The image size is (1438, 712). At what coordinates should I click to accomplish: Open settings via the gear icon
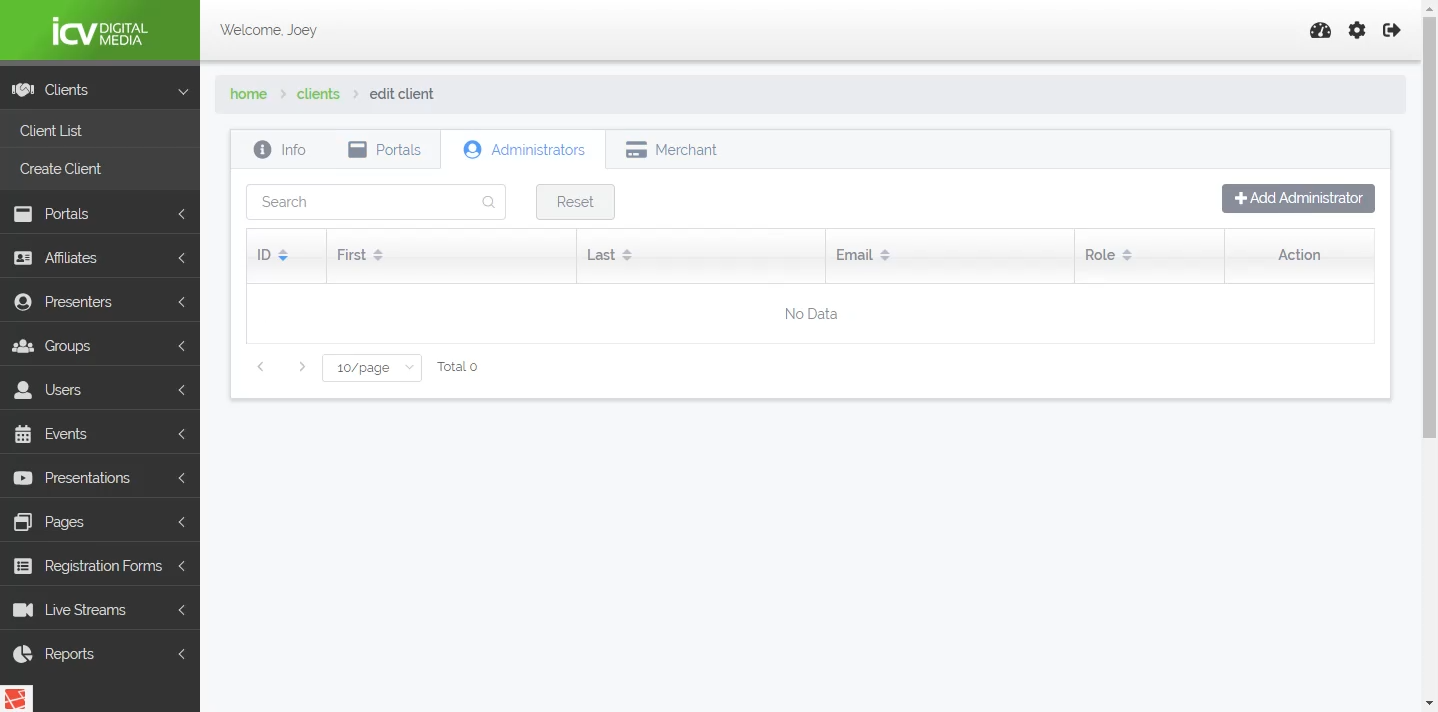tap(1357, 30)
